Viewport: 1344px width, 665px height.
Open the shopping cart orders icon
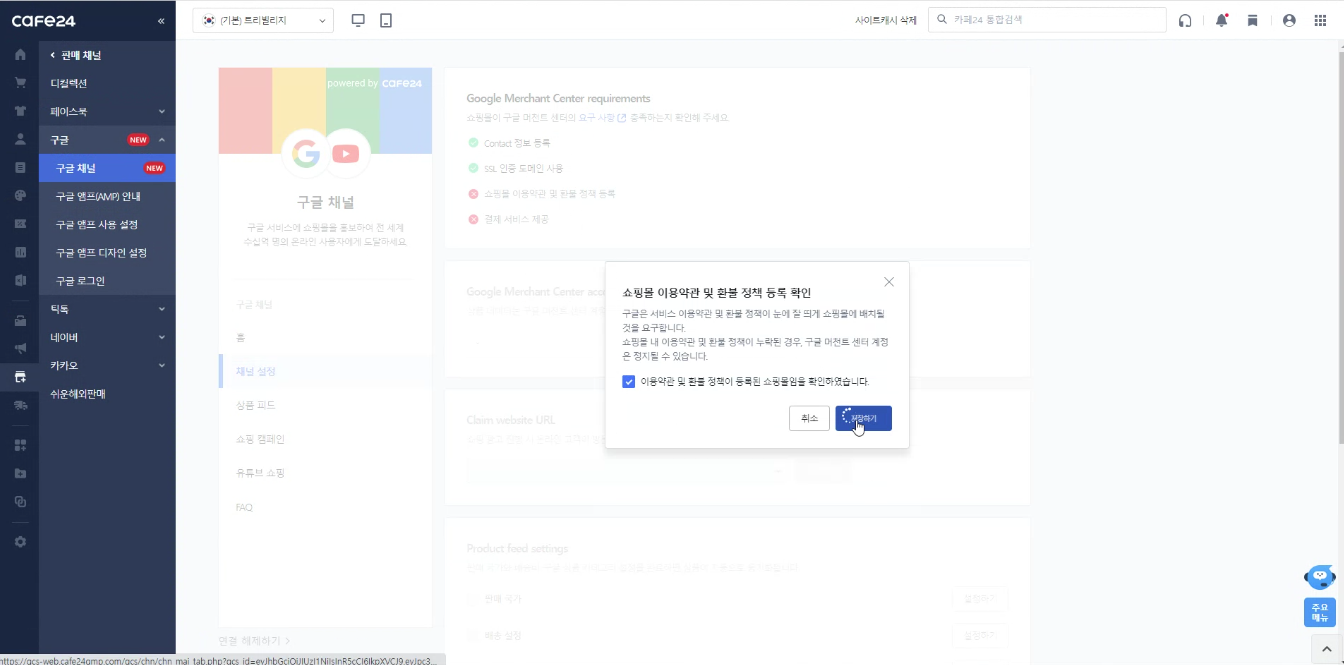pyautogui.click(x=20, y=82)
